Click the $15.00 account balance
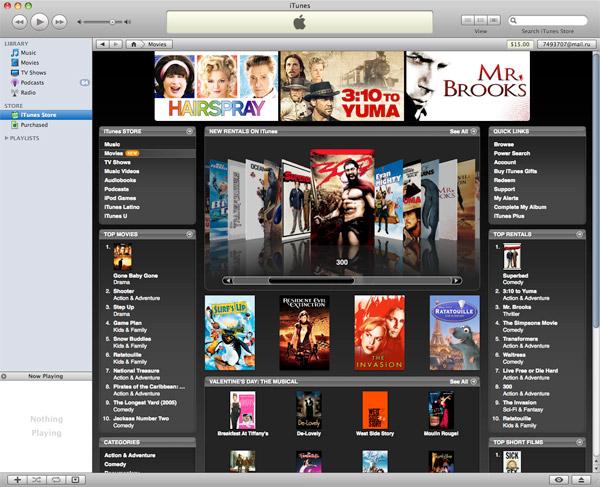Screen dimensions: 600x487 coord(520,44)
